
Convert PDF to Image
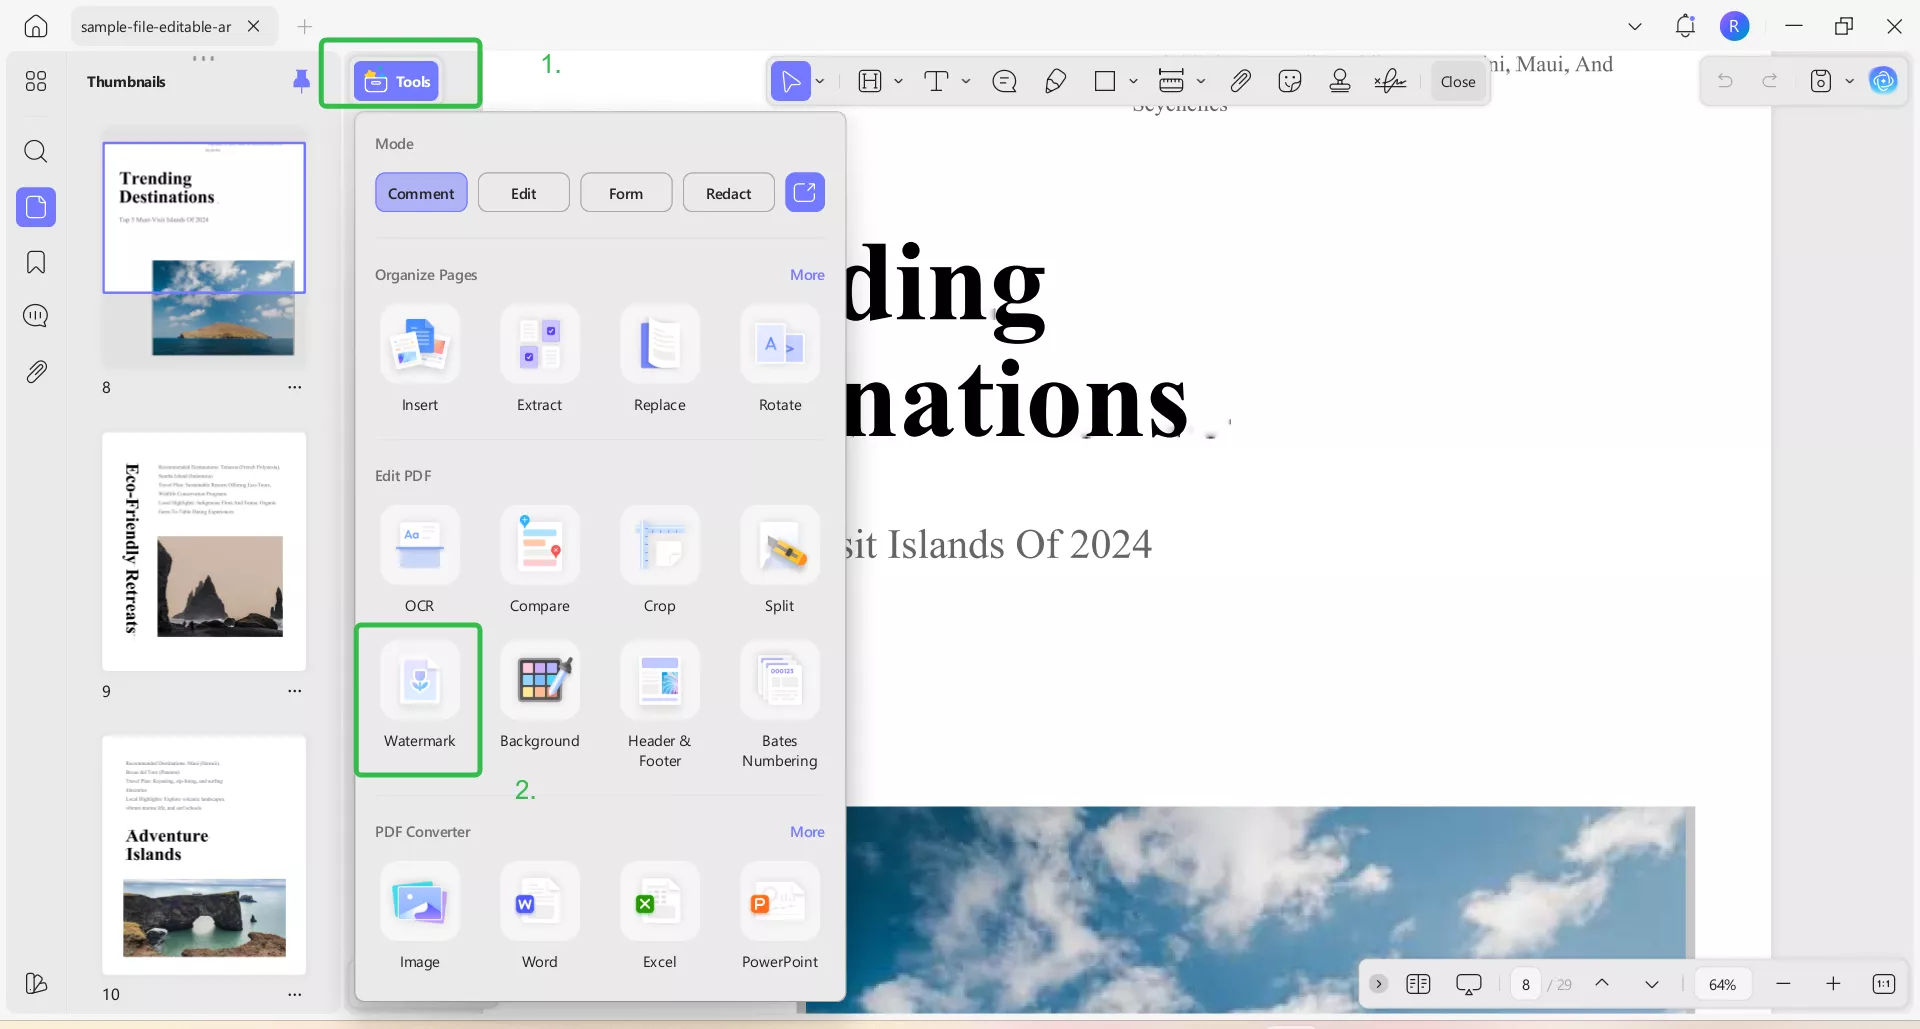420,917
